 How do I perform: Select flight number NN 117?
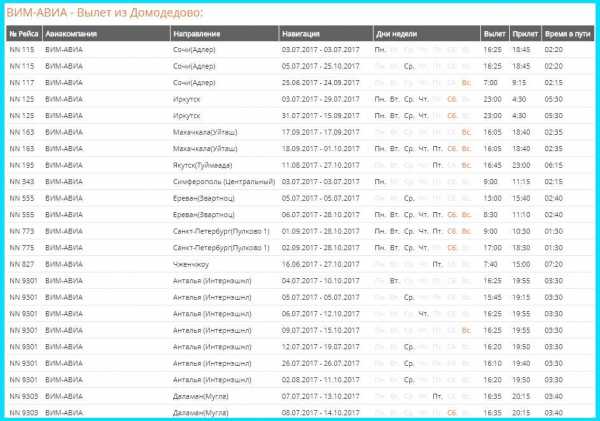[22, 83]
